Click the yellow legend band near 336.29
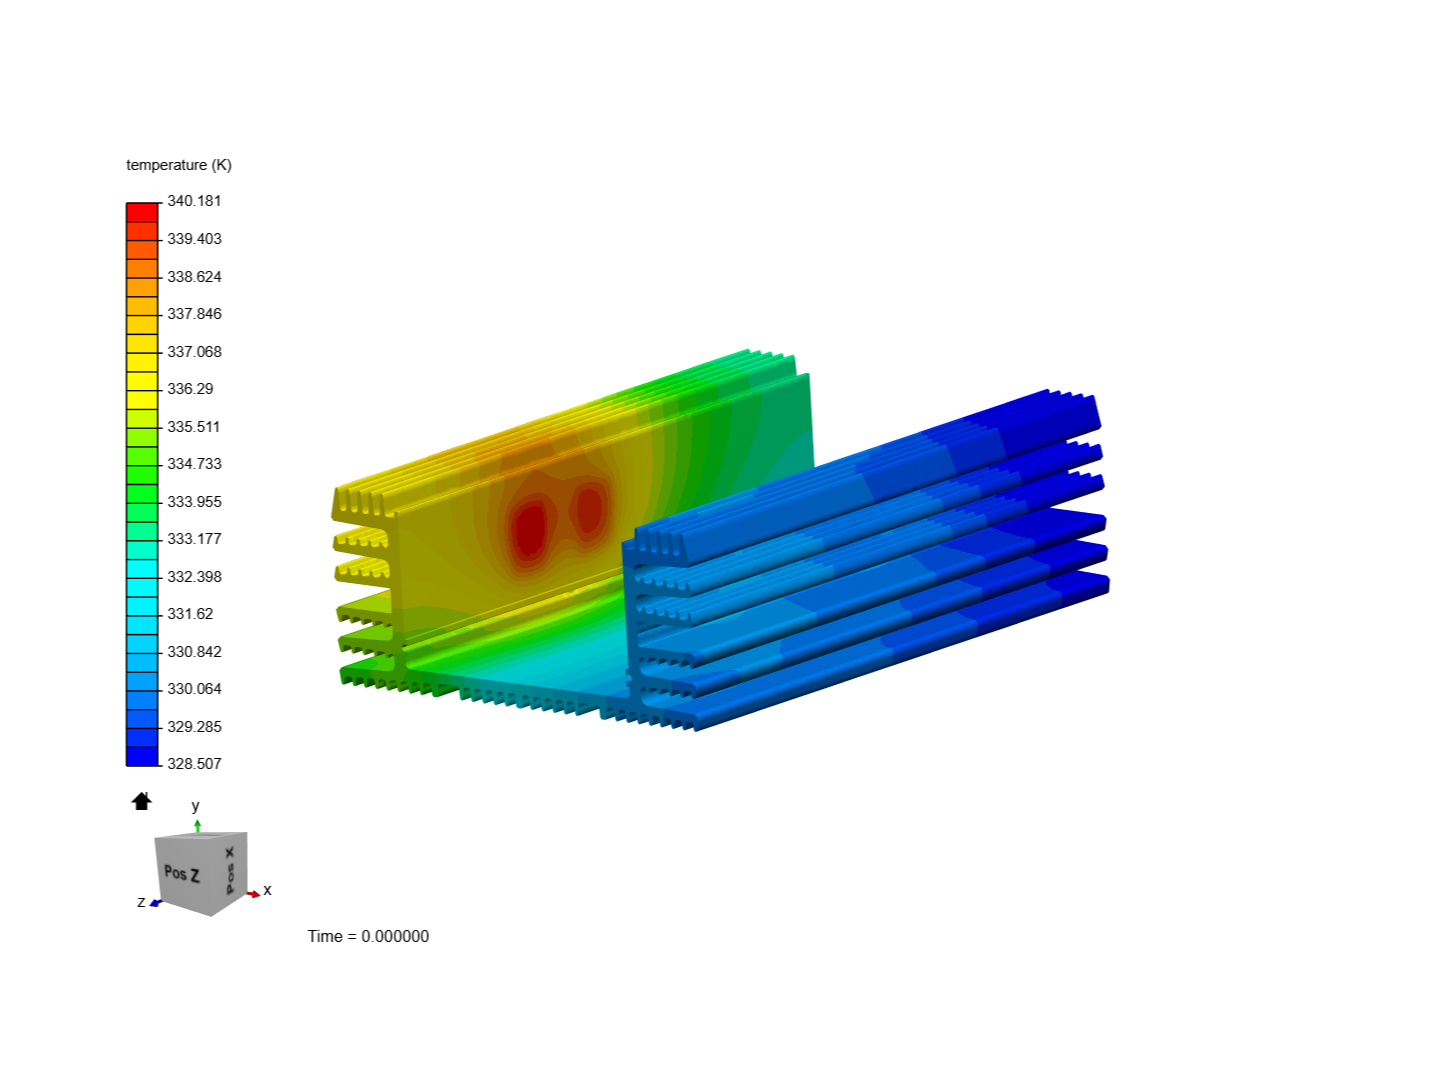 pos(142,400)
